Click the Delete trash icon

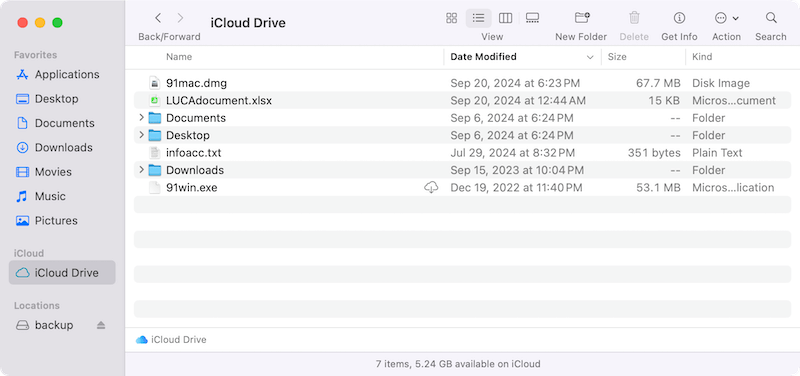point(634,18)
